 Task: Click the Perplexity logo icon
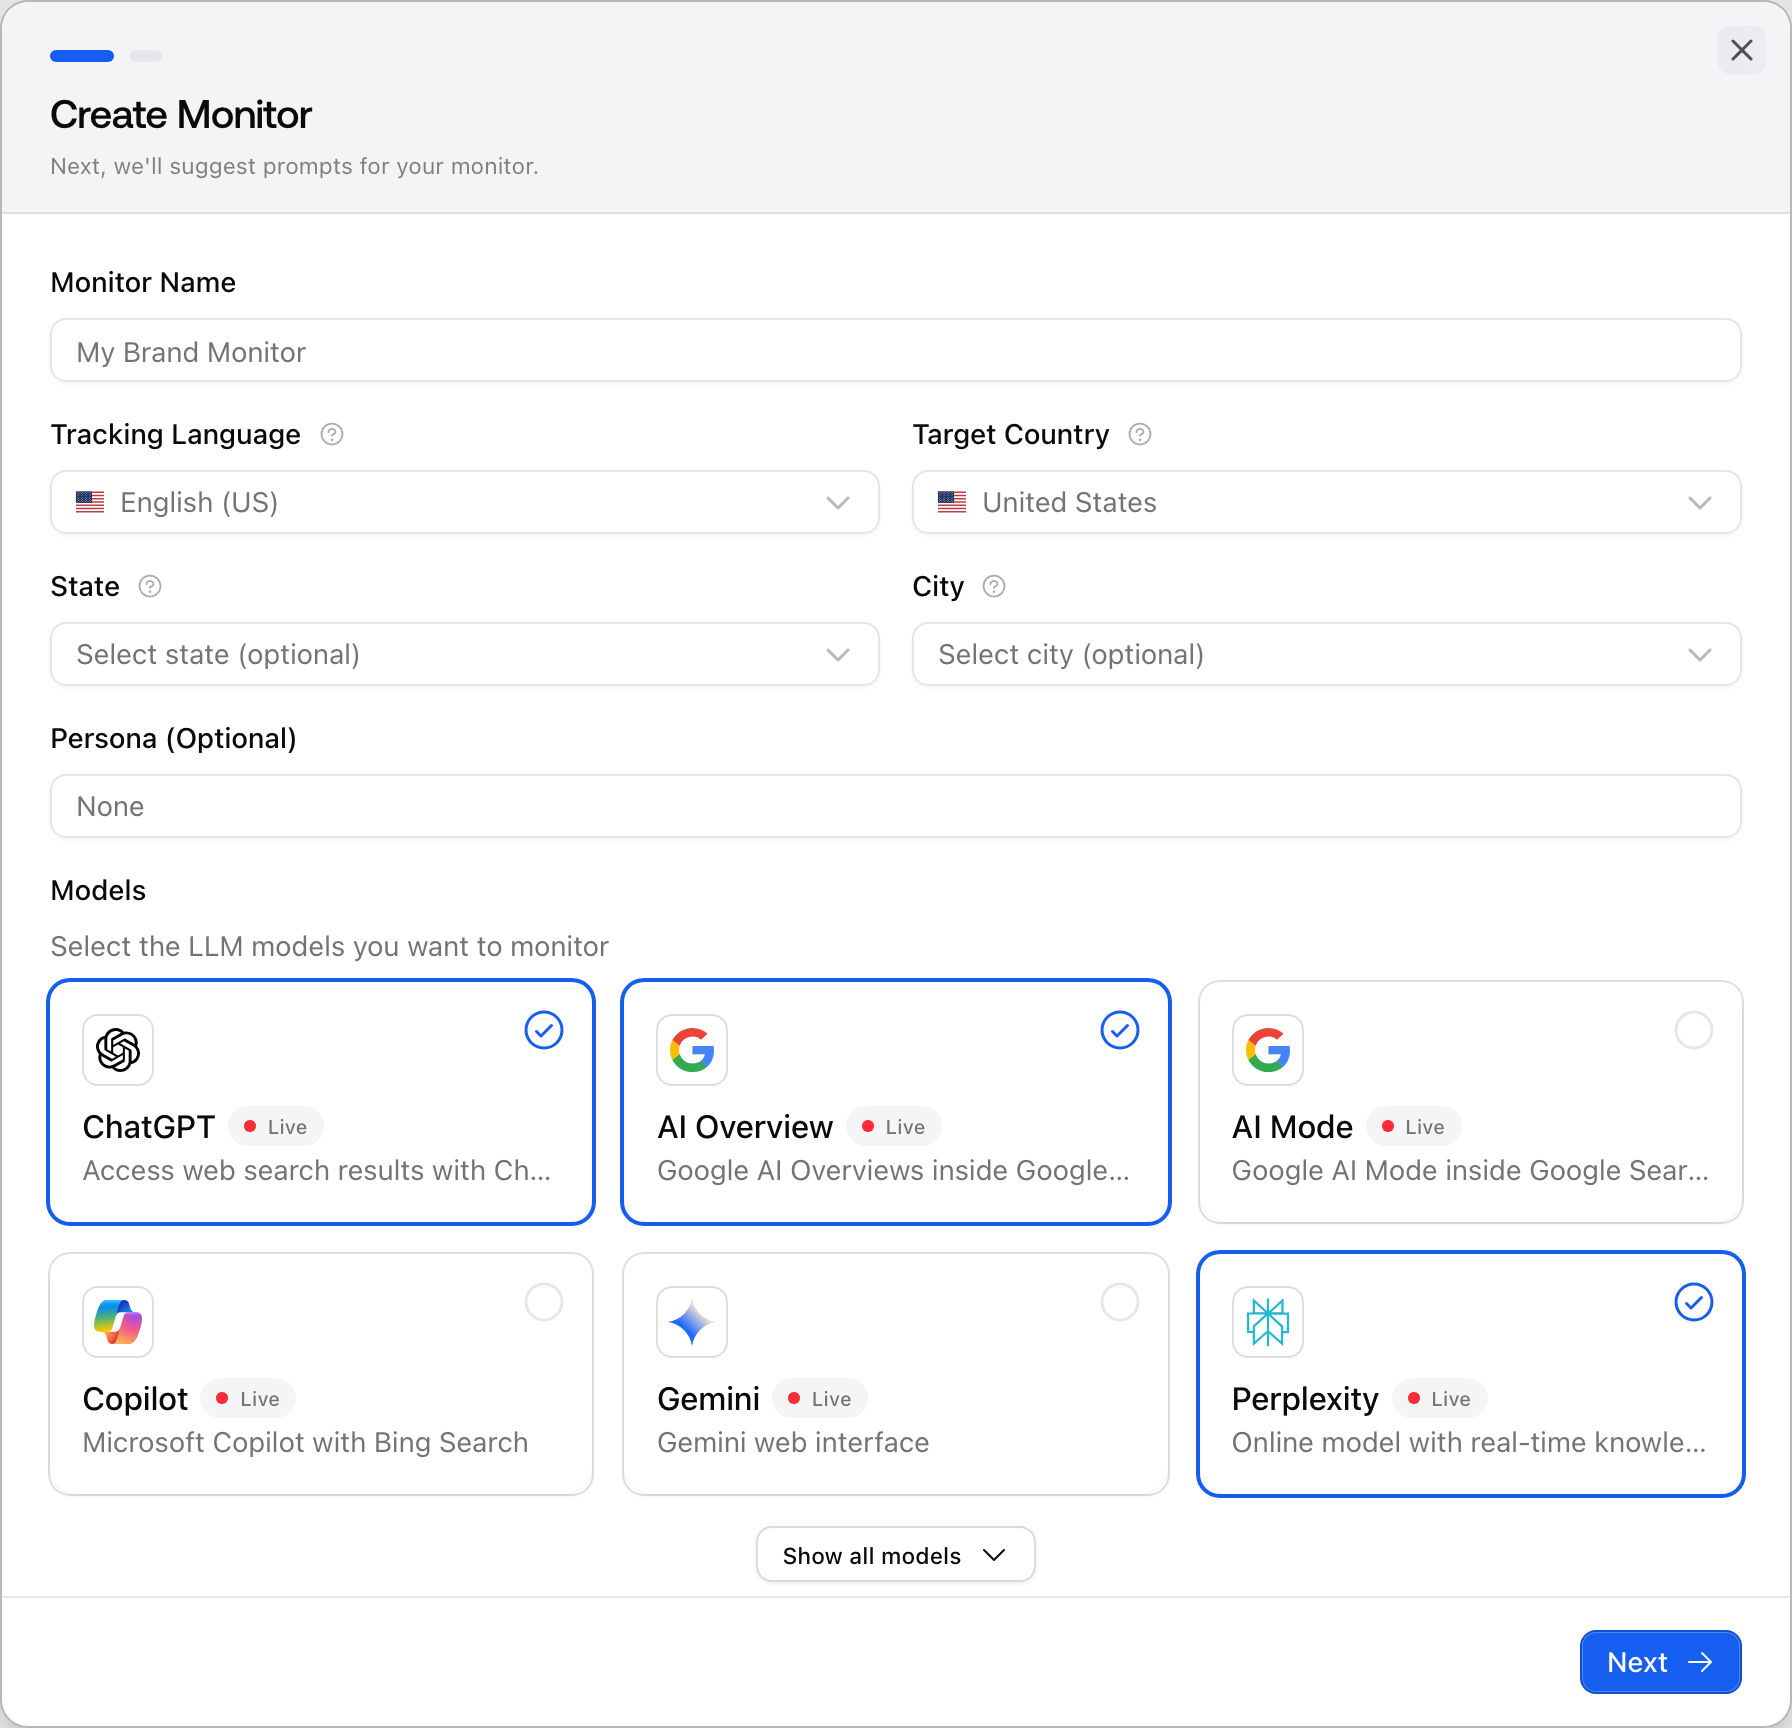pyautogui.click(x=1268, y=1322)
